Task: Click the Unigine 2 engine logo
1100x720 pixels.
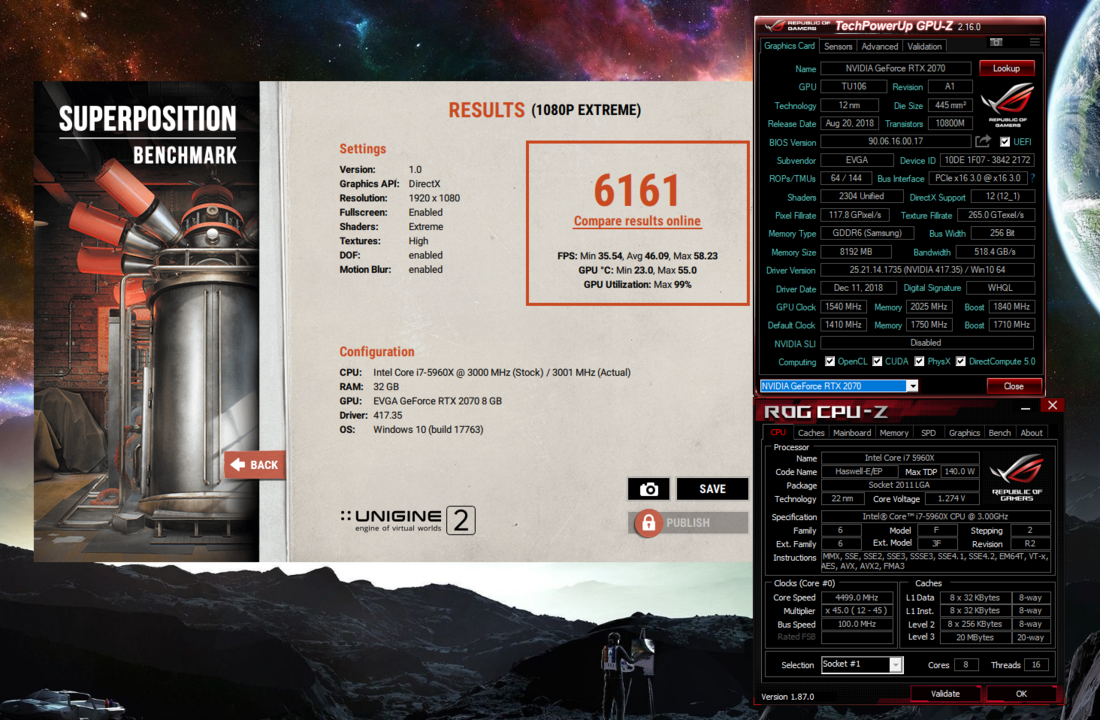Action: tap(408, 521)
